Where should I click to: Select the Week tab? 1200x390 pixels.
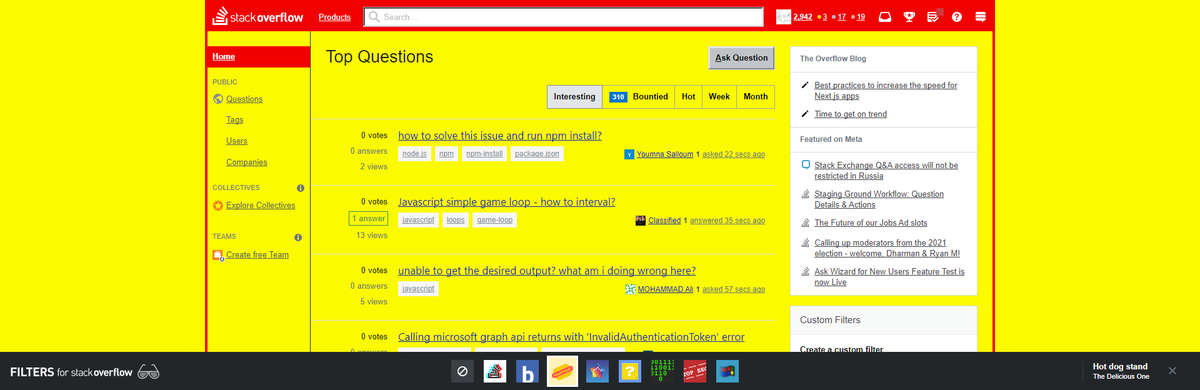(x=719, y=97)
